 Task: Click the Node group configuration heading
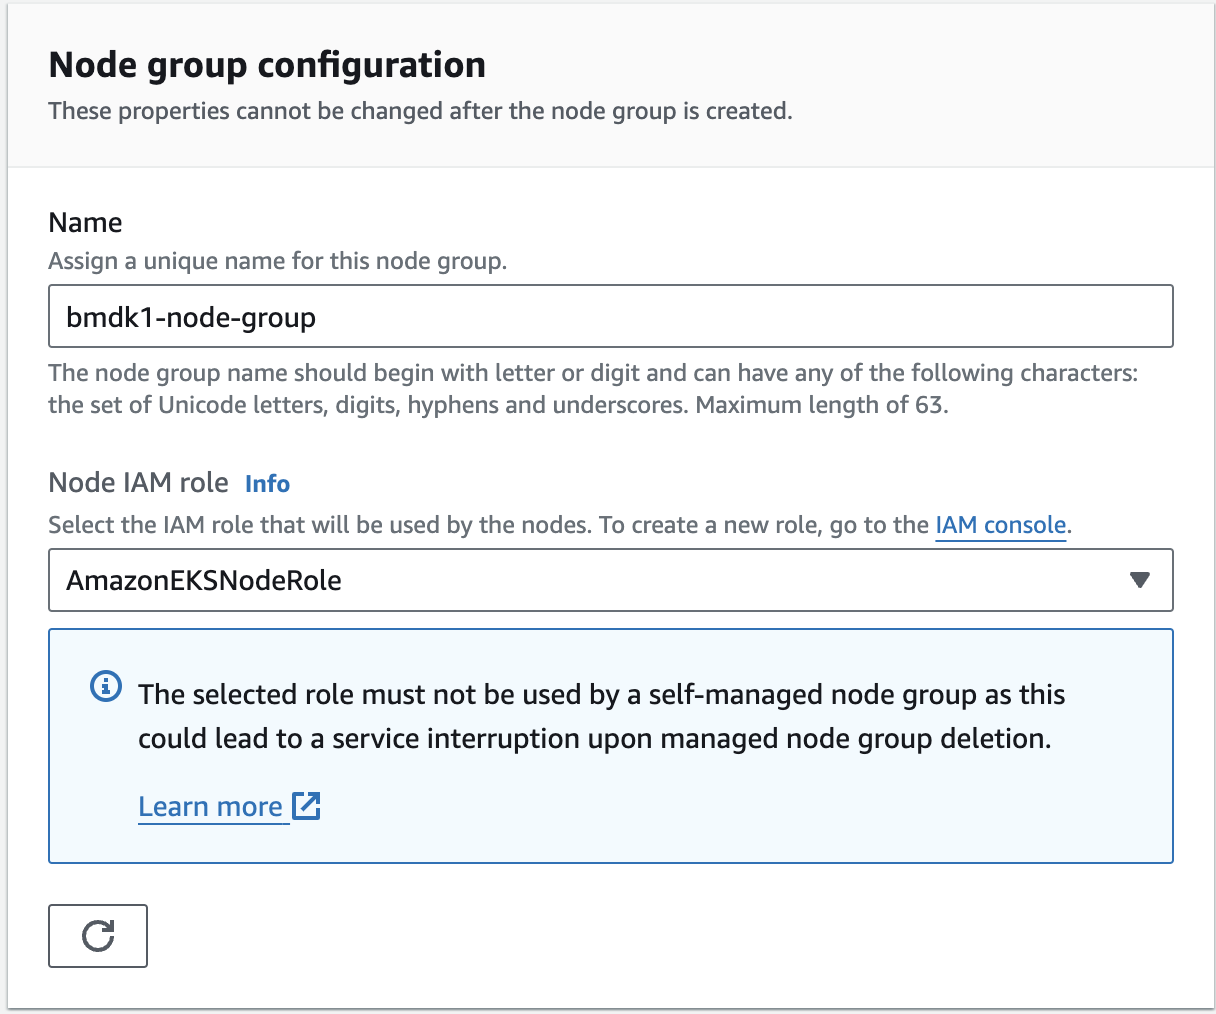tap(267, 65)
